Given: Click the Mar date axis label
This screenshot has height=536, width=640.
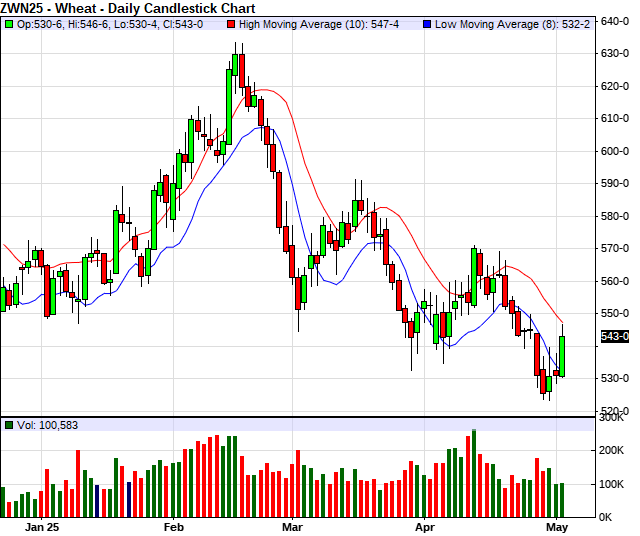Looking at the screenshot, I should [292, 525].
